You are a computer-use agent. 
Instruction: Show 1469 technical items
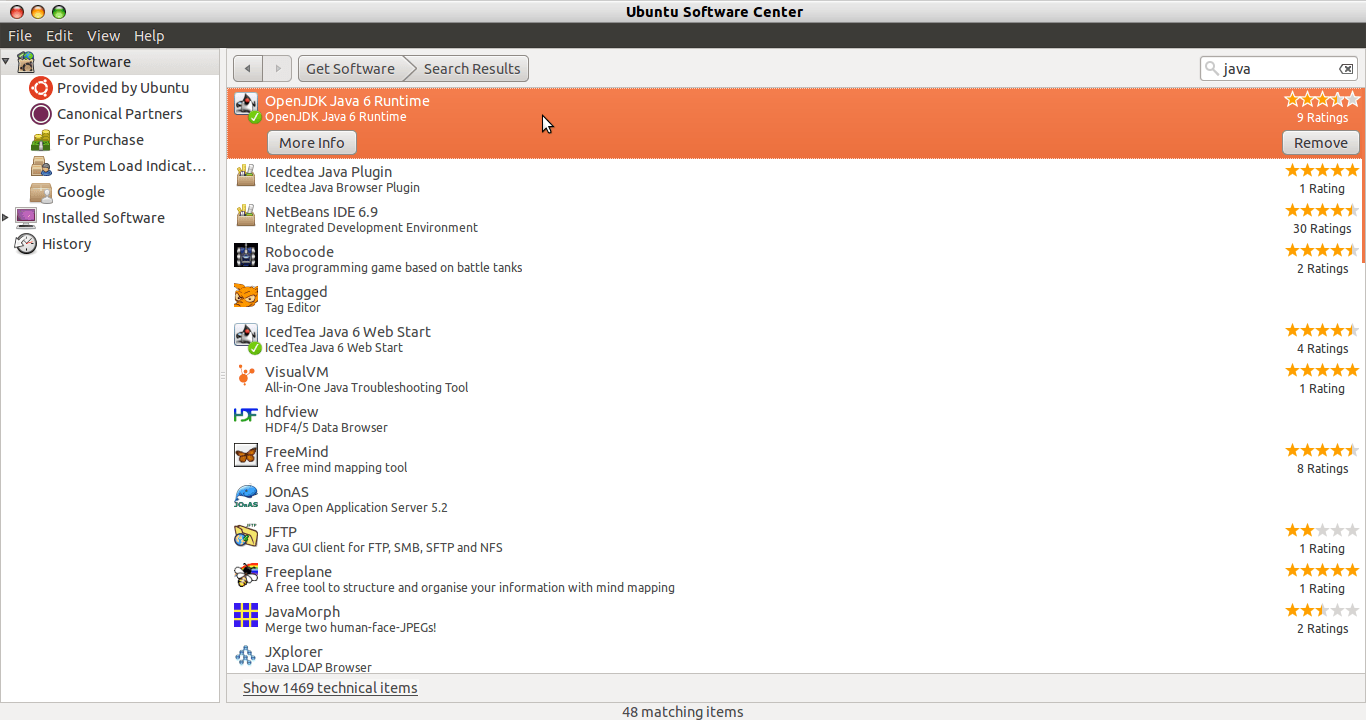coord(330,688)
